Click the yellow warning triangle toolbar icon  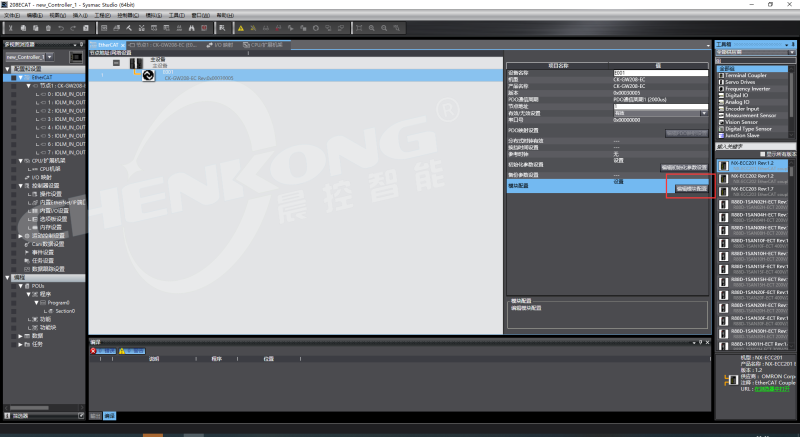point(241,28)
